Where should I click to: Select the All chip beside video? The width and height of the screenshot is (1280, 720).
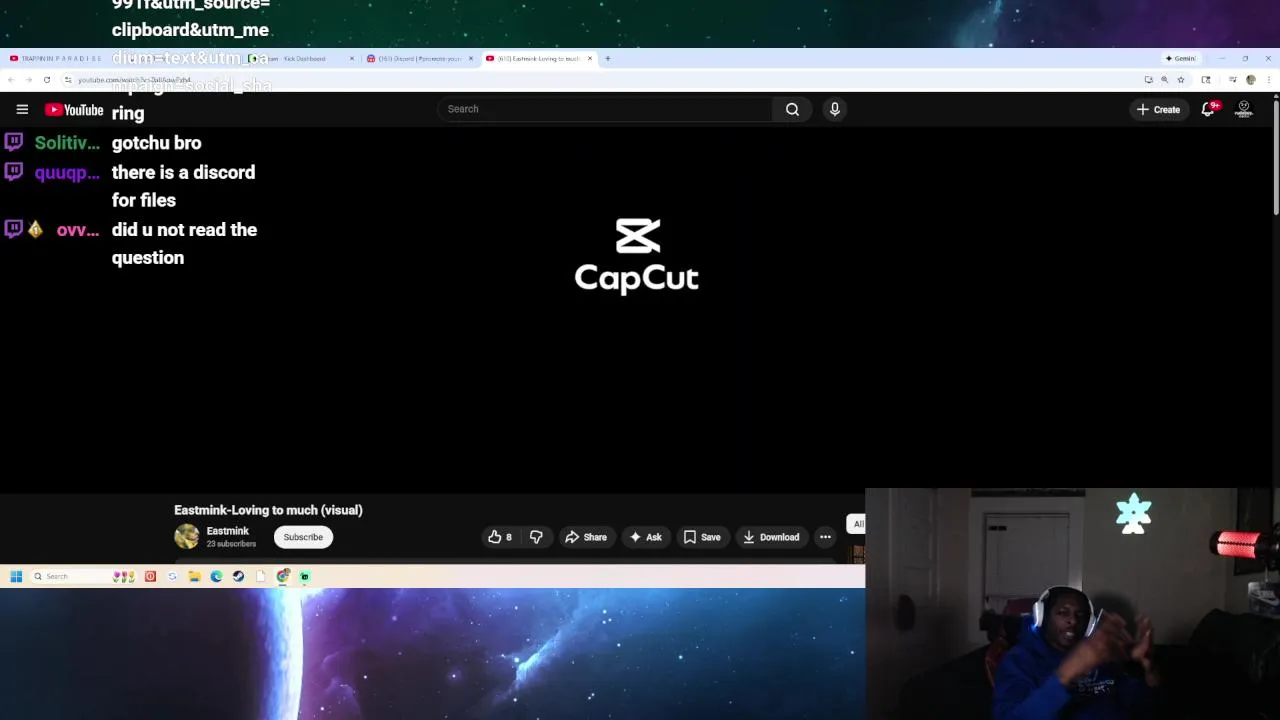click(857, 524)
